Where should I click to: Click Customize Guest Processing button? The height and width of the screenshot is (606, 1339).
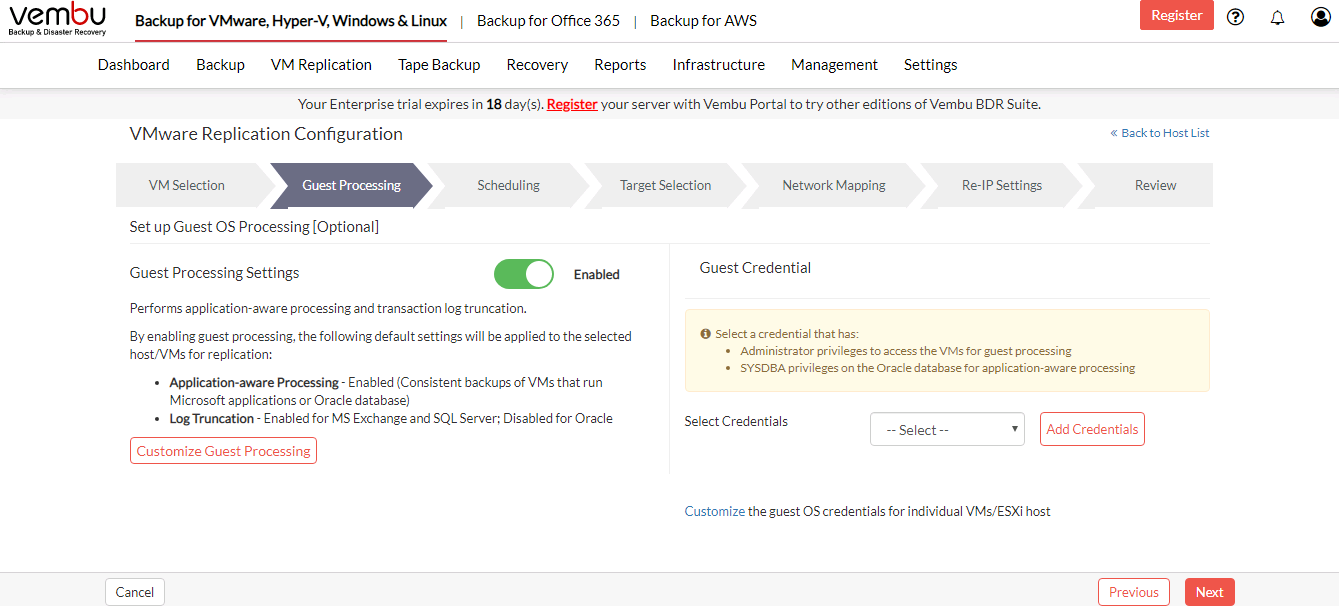(223, 451)
